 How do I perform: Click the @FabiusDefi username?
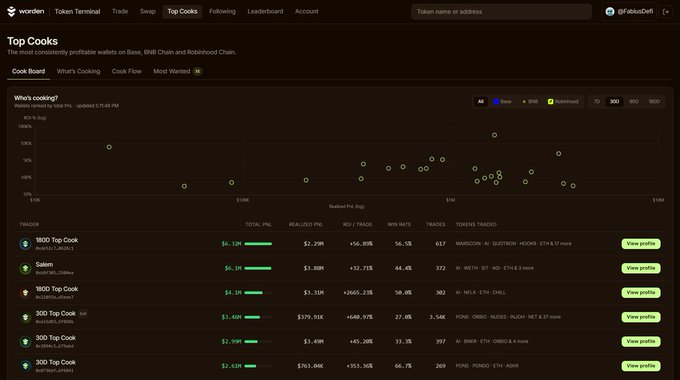coord(635,12)
